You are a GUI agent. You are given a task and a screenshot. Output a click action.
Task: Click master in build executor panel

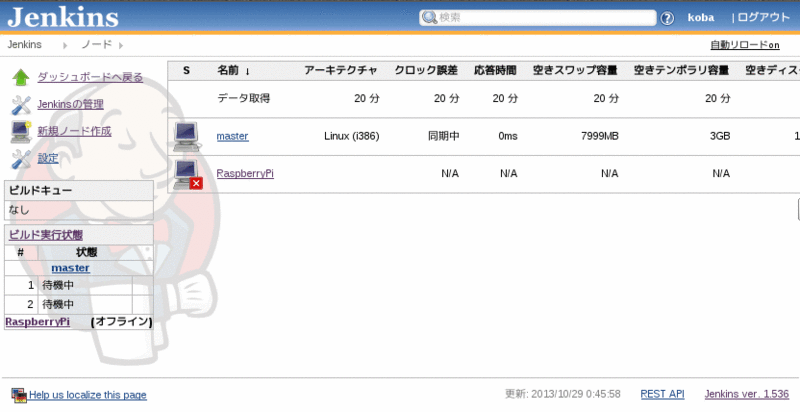(70, 268)
